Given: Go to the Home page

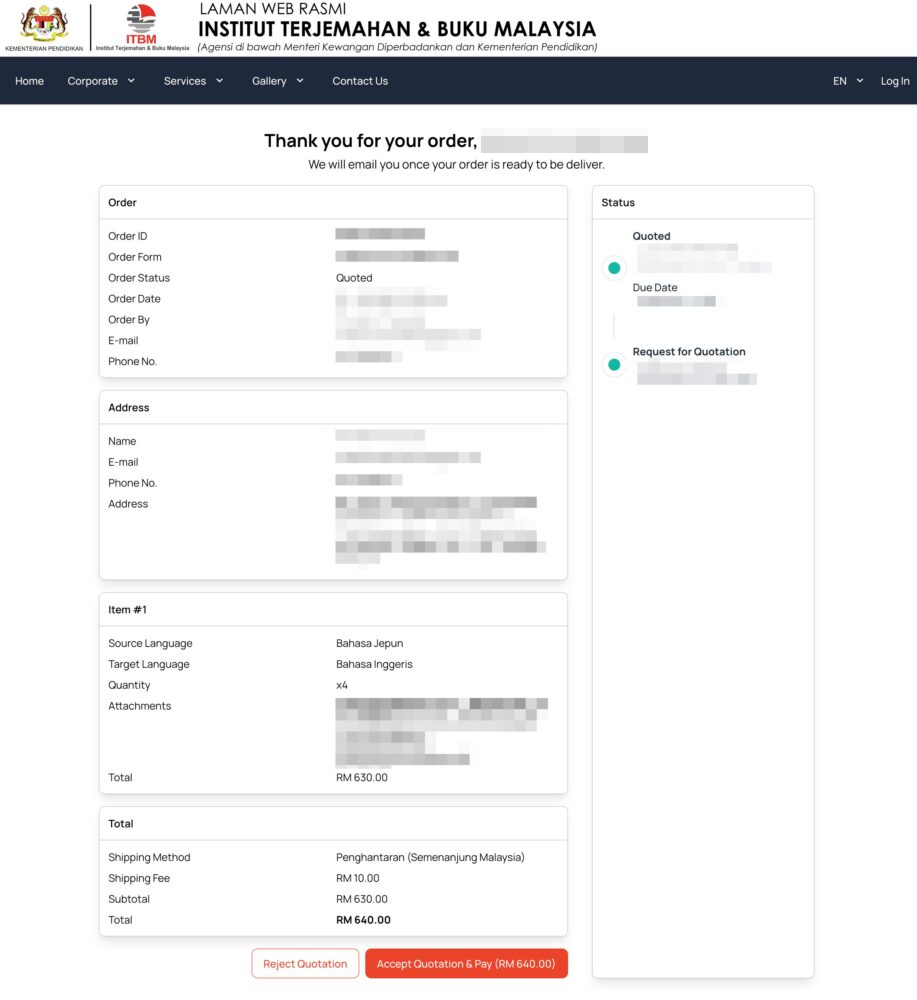Looking at the screenshot, I should (x=29, y=81).
